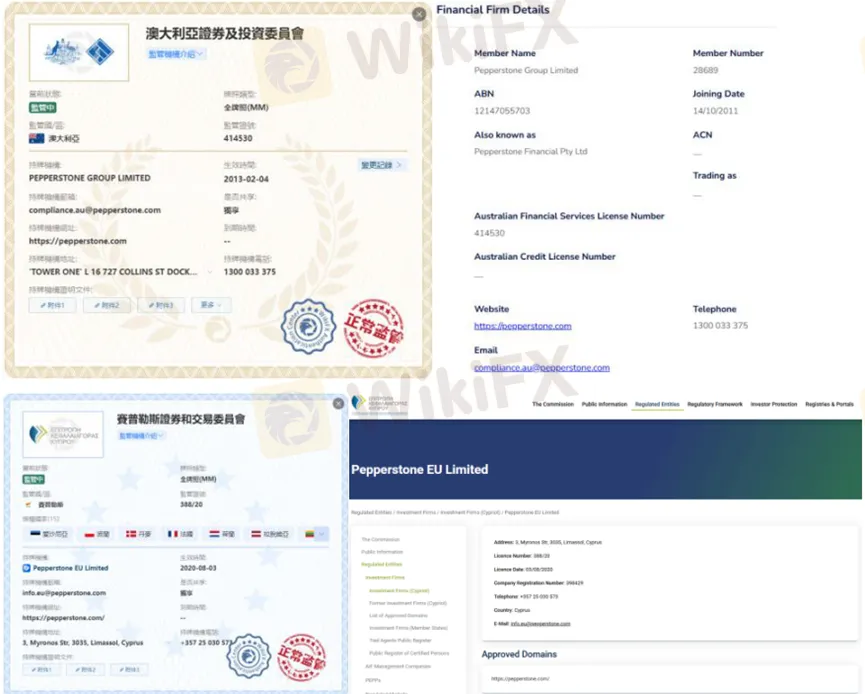Click the info.eu@pepperstone.com e-mail link on CySEC page
865x694 pixels.
[x=541, y=624]
